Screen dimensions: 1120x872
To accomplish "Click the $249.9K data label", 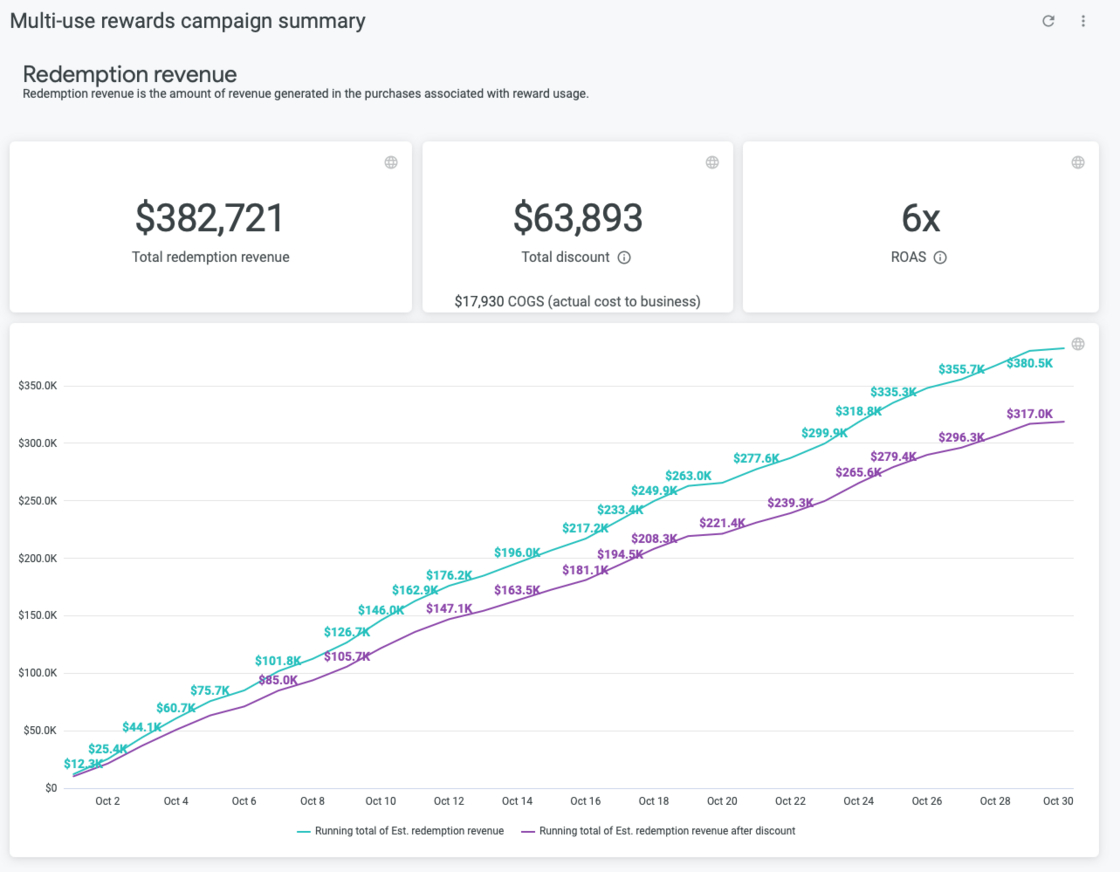I will [x=654, y=491].
